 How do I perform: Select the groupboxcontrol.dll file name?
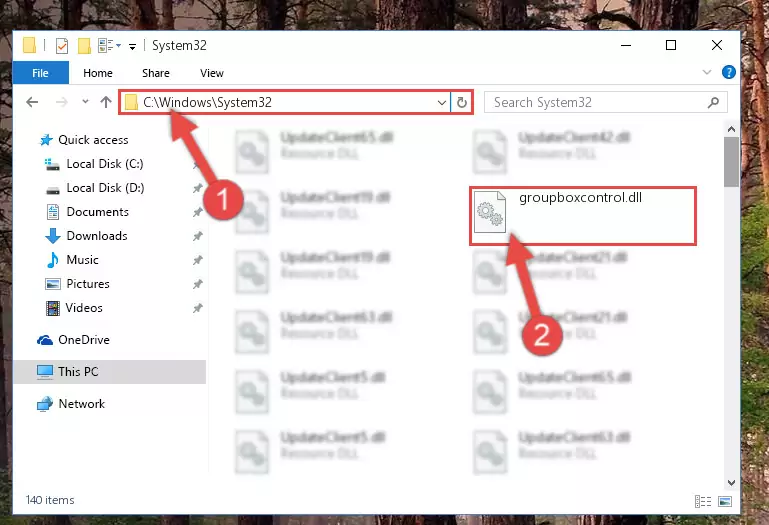pyautogui.click(x=580, y=198)
